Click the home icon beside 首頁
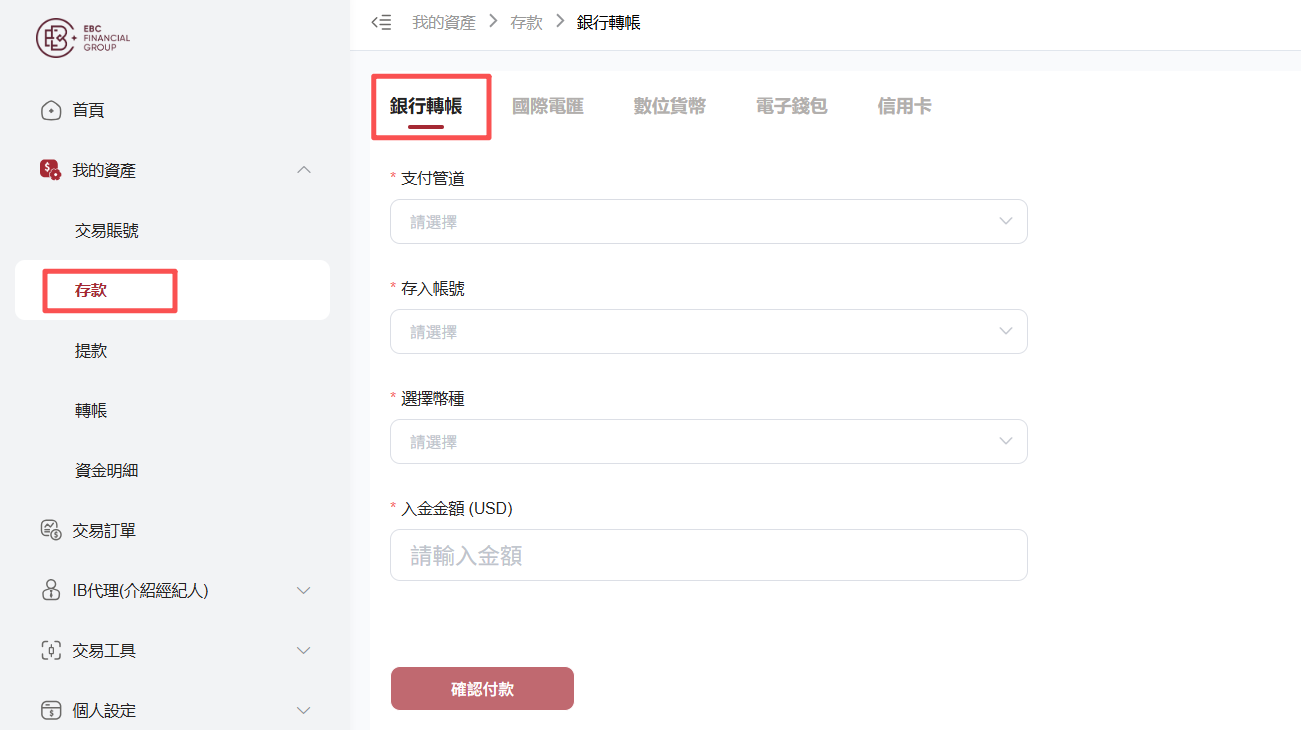Image resolution: width=1301 pixels, height=730 pixels. (x=51, y=110)
